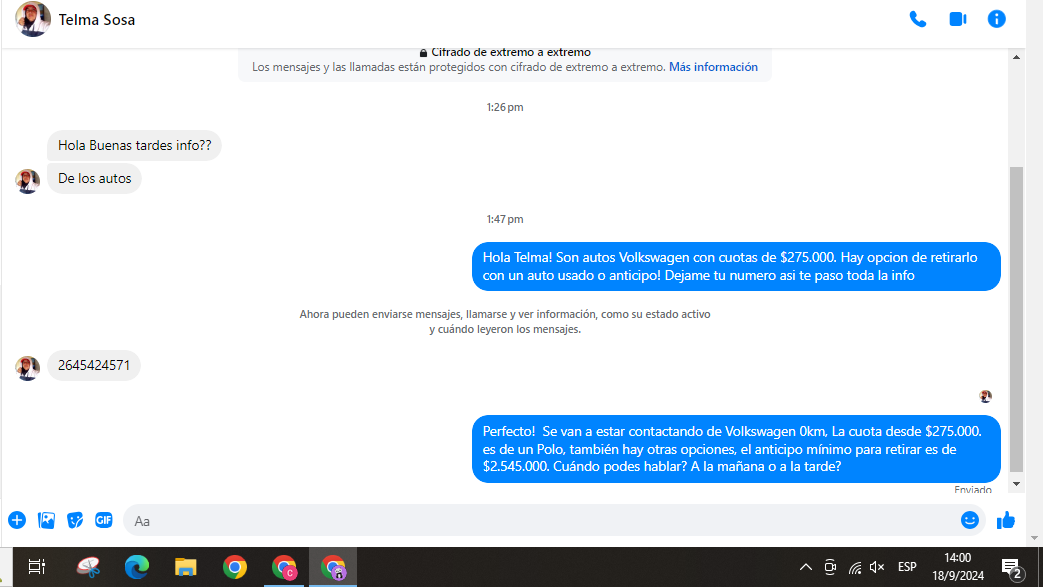Open File Explorer from the taskbar
This screenshot has height=587, width=1043.
point(186,567)
